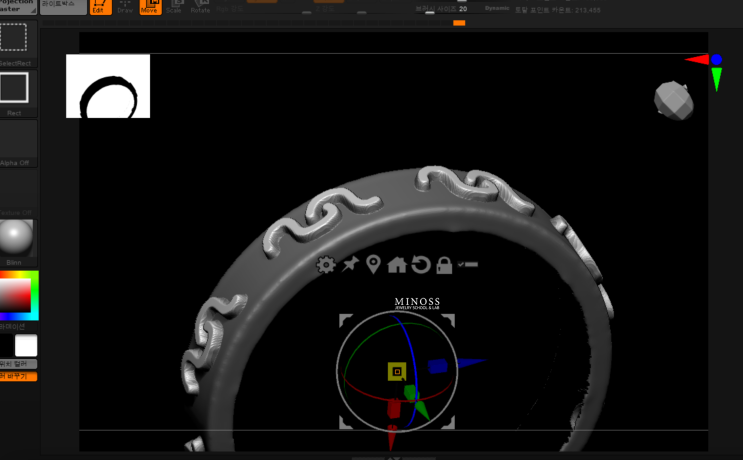Click gizmo location marker icon
The image size is (743, 460).
point(373,265)
